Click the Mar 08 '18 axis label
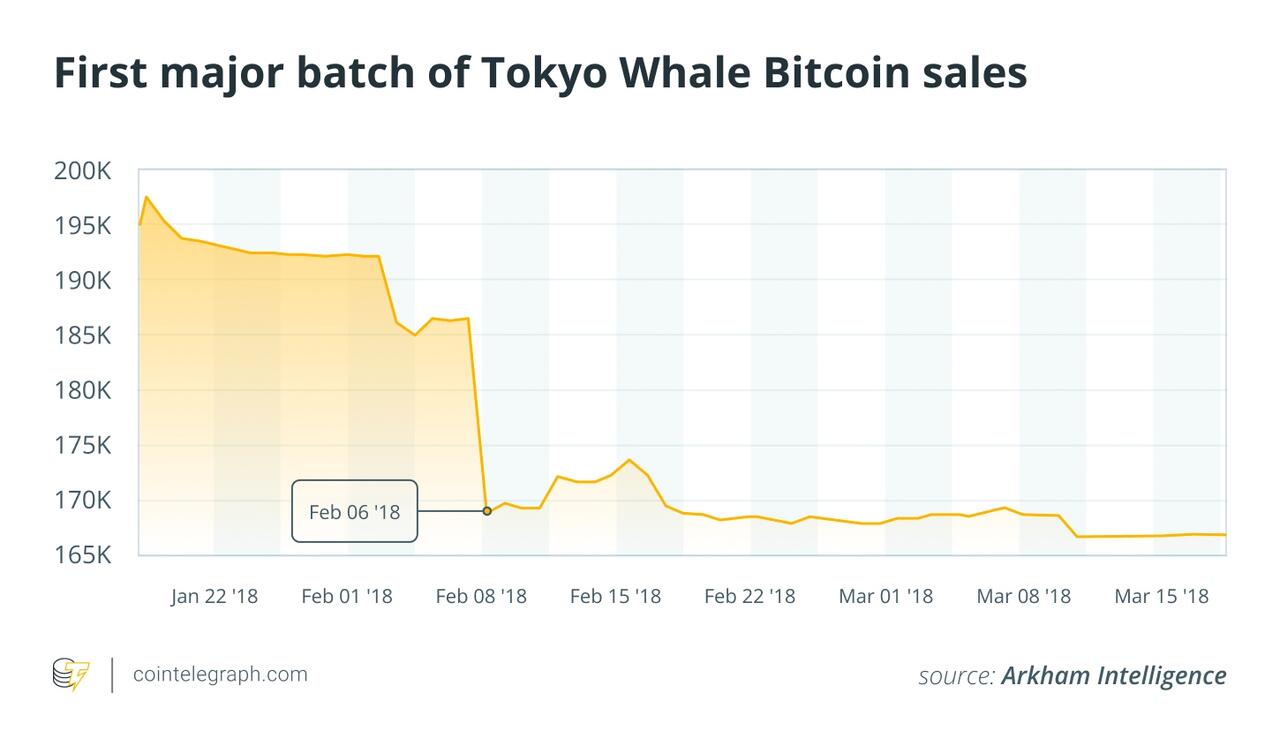Image resolution: width=1280 pixels, height=746 pixels. [x=1023, y=597]
